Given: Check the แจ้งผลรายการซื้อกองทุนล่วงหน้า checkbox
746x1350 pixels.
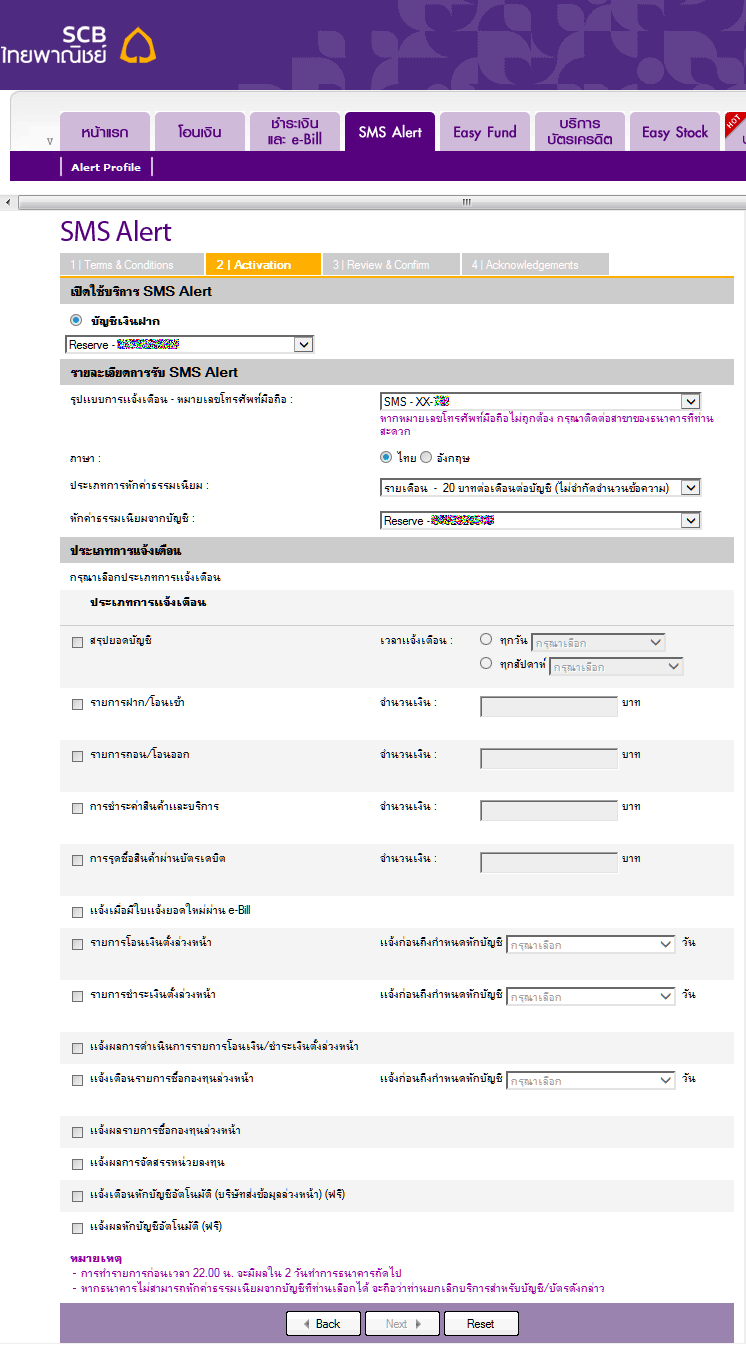Looking at the screenshot, I should (x=78, y=1132).
